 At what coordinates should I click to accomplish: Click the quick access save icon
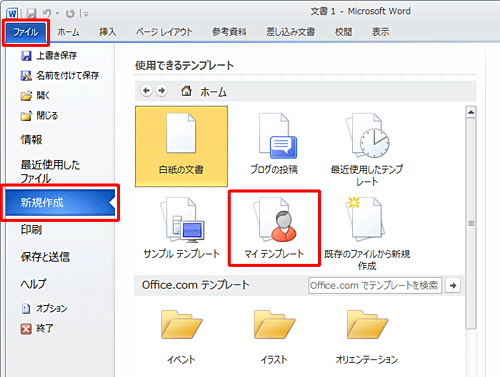pyautogui.click(x=32, y=14)
